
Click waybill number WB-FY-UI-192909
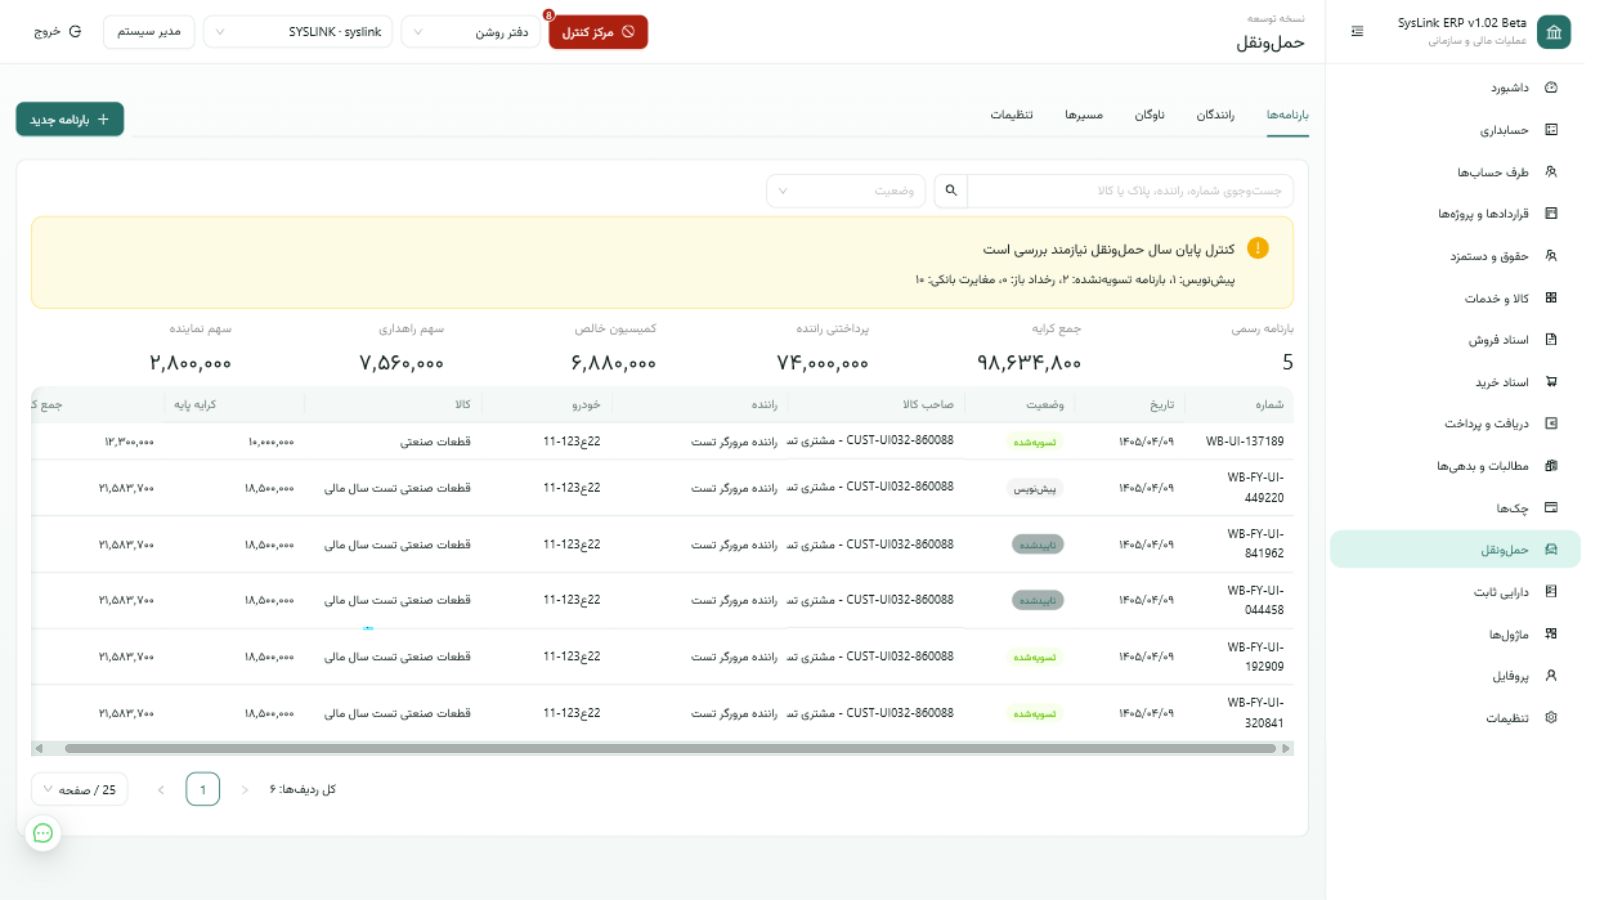pos(1255,657)
